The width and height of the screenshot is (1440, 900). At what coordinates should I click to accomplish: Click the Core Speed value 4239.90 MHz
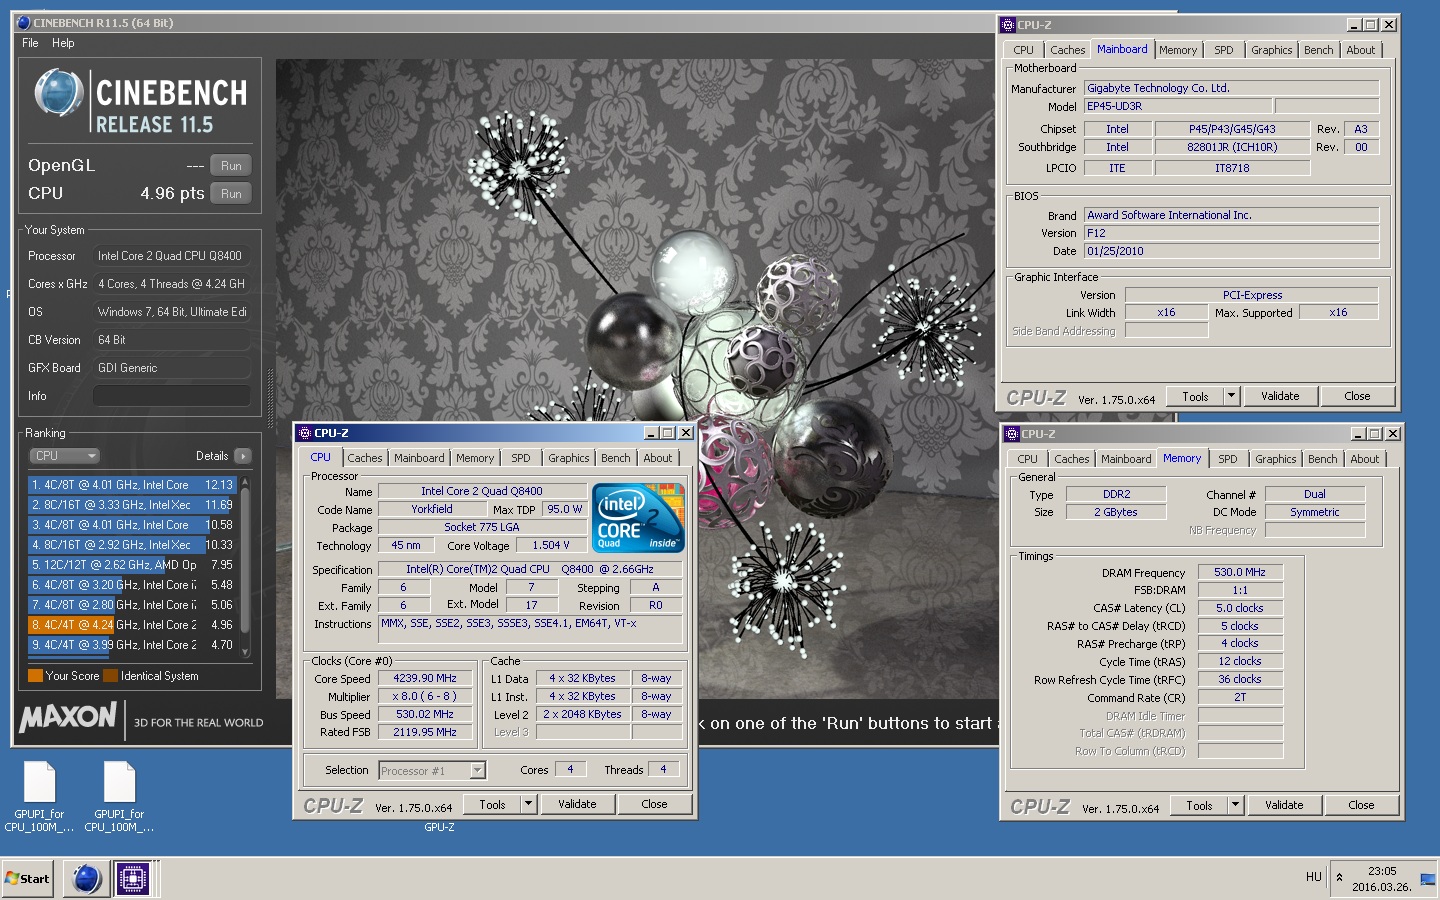[x=425, y=678]
